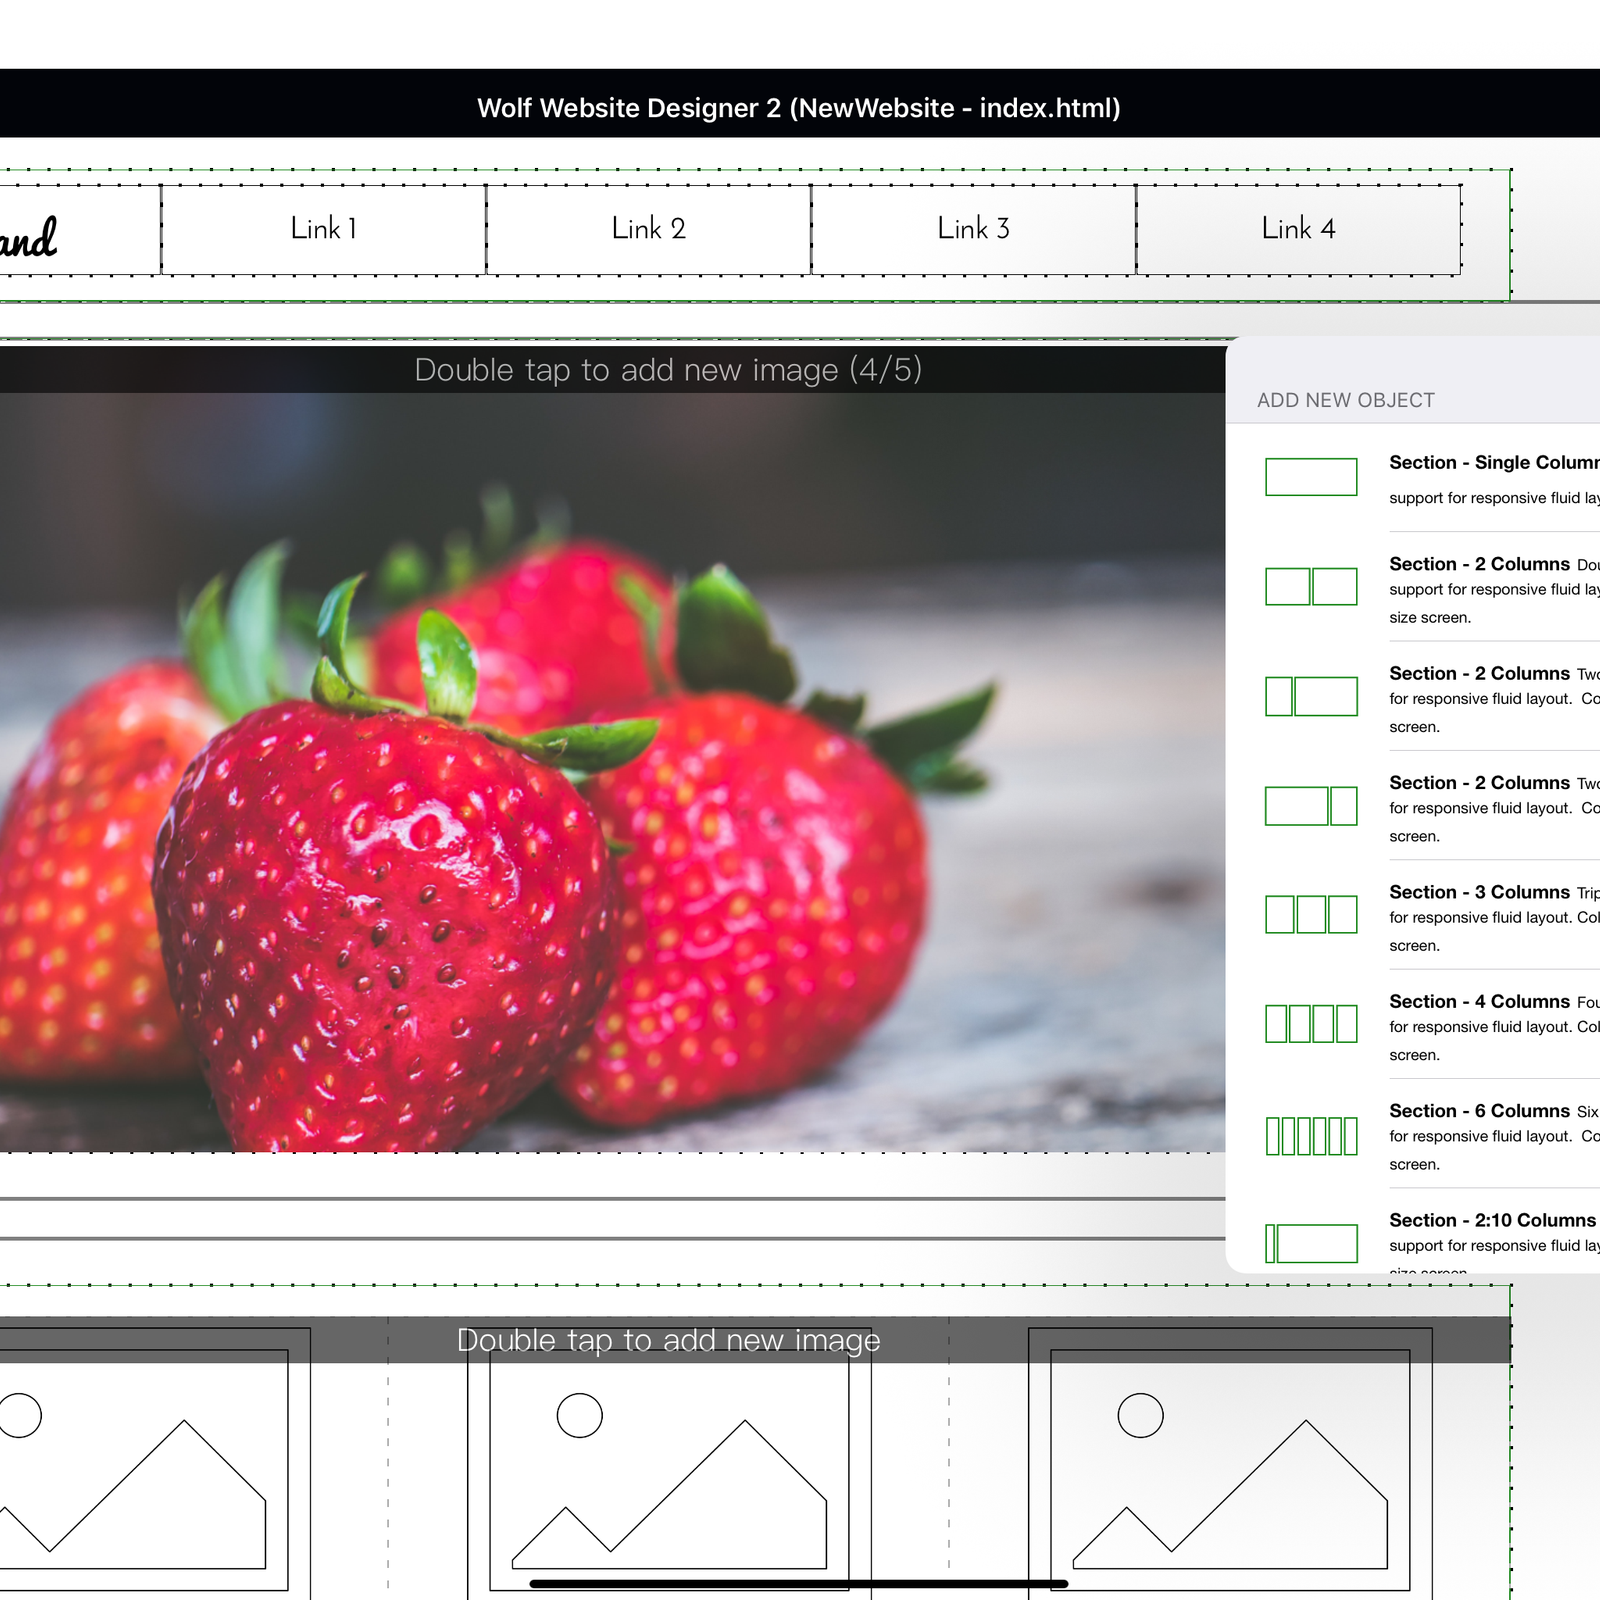
Task: Click the Link 3 navigation item
Action: (x=974, y=229)
